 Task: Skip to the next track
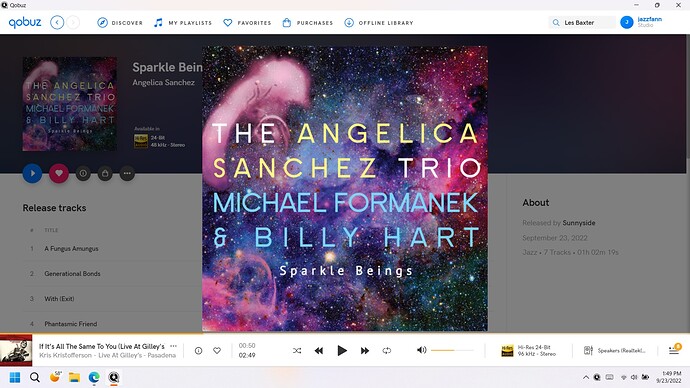click(365, 351)
